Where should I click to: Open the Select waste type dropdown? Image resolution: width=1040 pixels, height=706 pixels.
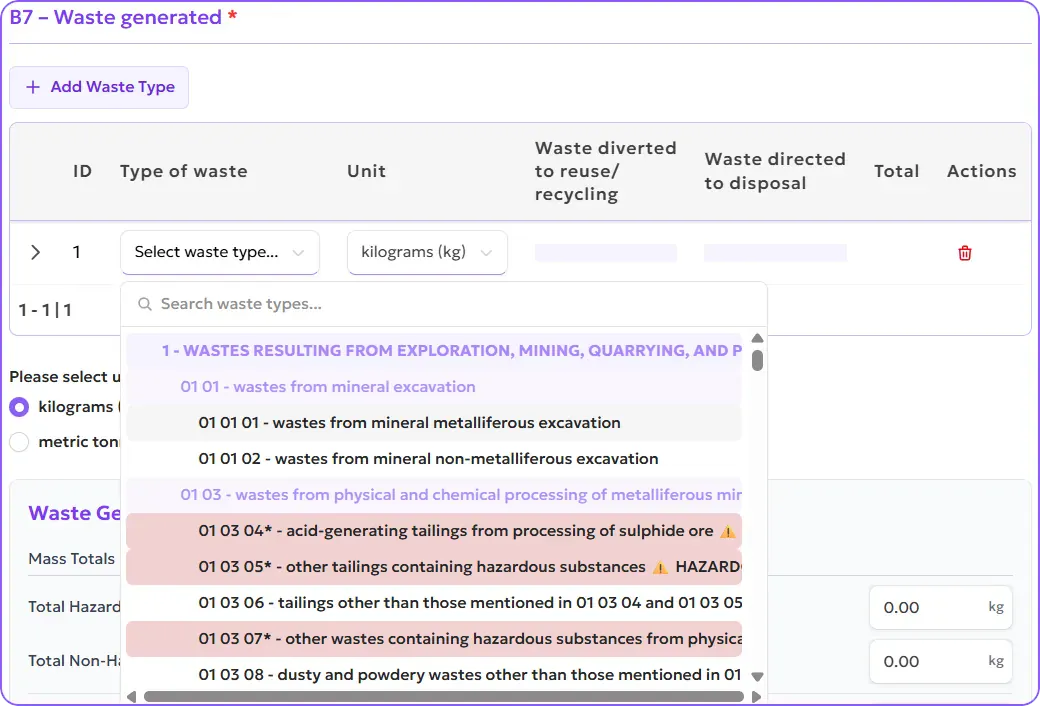(220, 252)
